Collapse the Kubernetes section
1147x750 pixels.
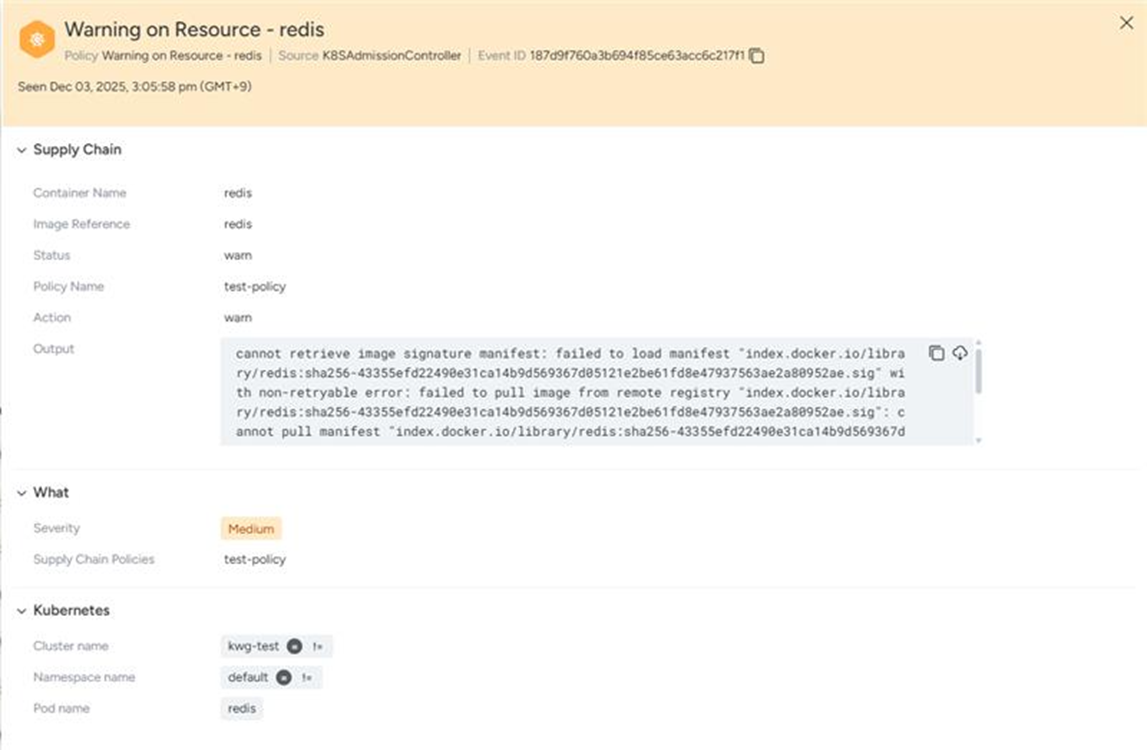[22, 611]
